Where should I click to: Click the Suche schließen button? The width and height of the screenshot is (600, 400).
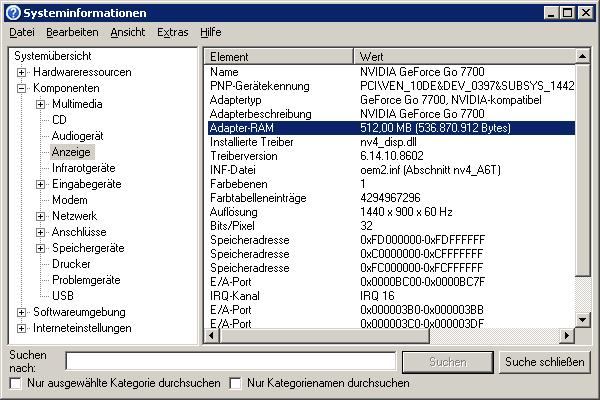coord(545,362)
